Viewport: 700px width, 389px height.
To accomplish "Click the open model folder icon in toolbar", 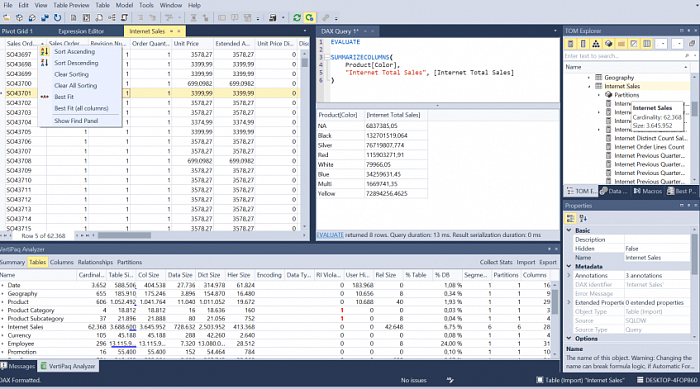I will tap(7, 18).
